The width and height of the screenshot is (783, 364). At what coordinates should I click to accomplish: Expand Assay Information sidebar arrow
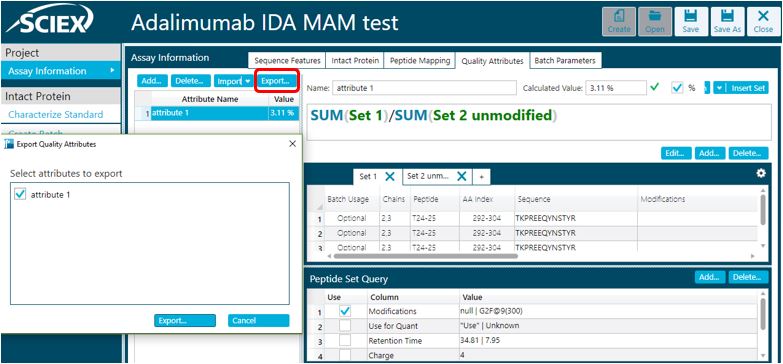(112, 71)
